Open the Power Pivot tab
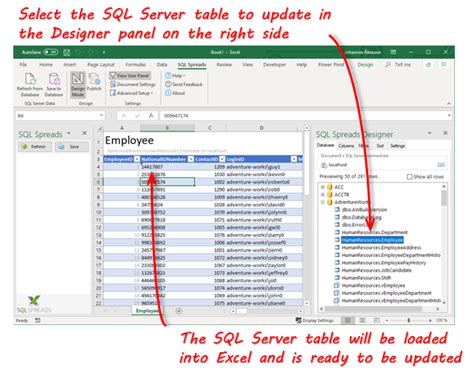The height and width of the screenshot is (372, 474). (331, 65)
